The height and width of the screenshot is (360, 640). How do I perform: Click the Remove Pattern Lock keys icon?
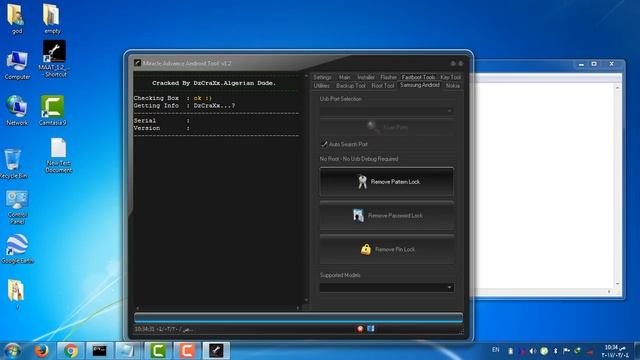[362, 182]
